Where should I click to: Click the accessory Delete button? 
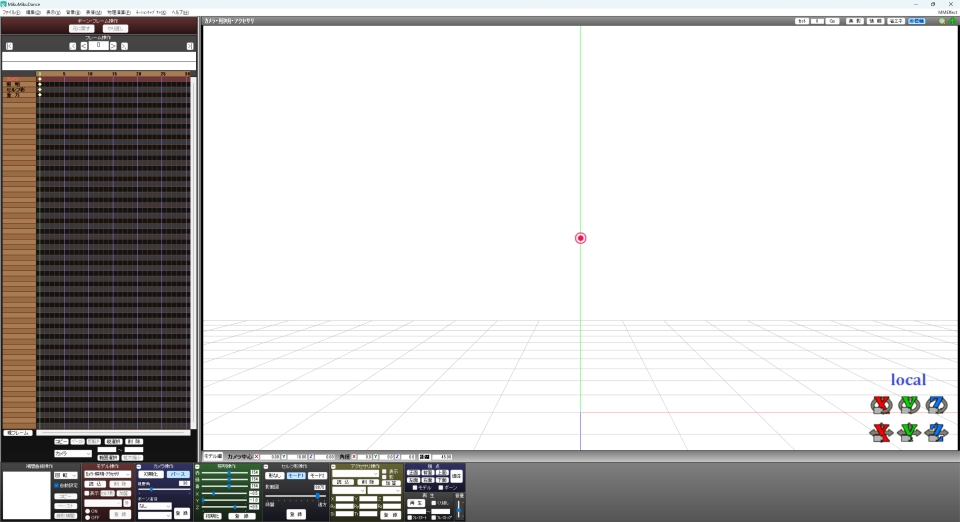coord(367,482)
